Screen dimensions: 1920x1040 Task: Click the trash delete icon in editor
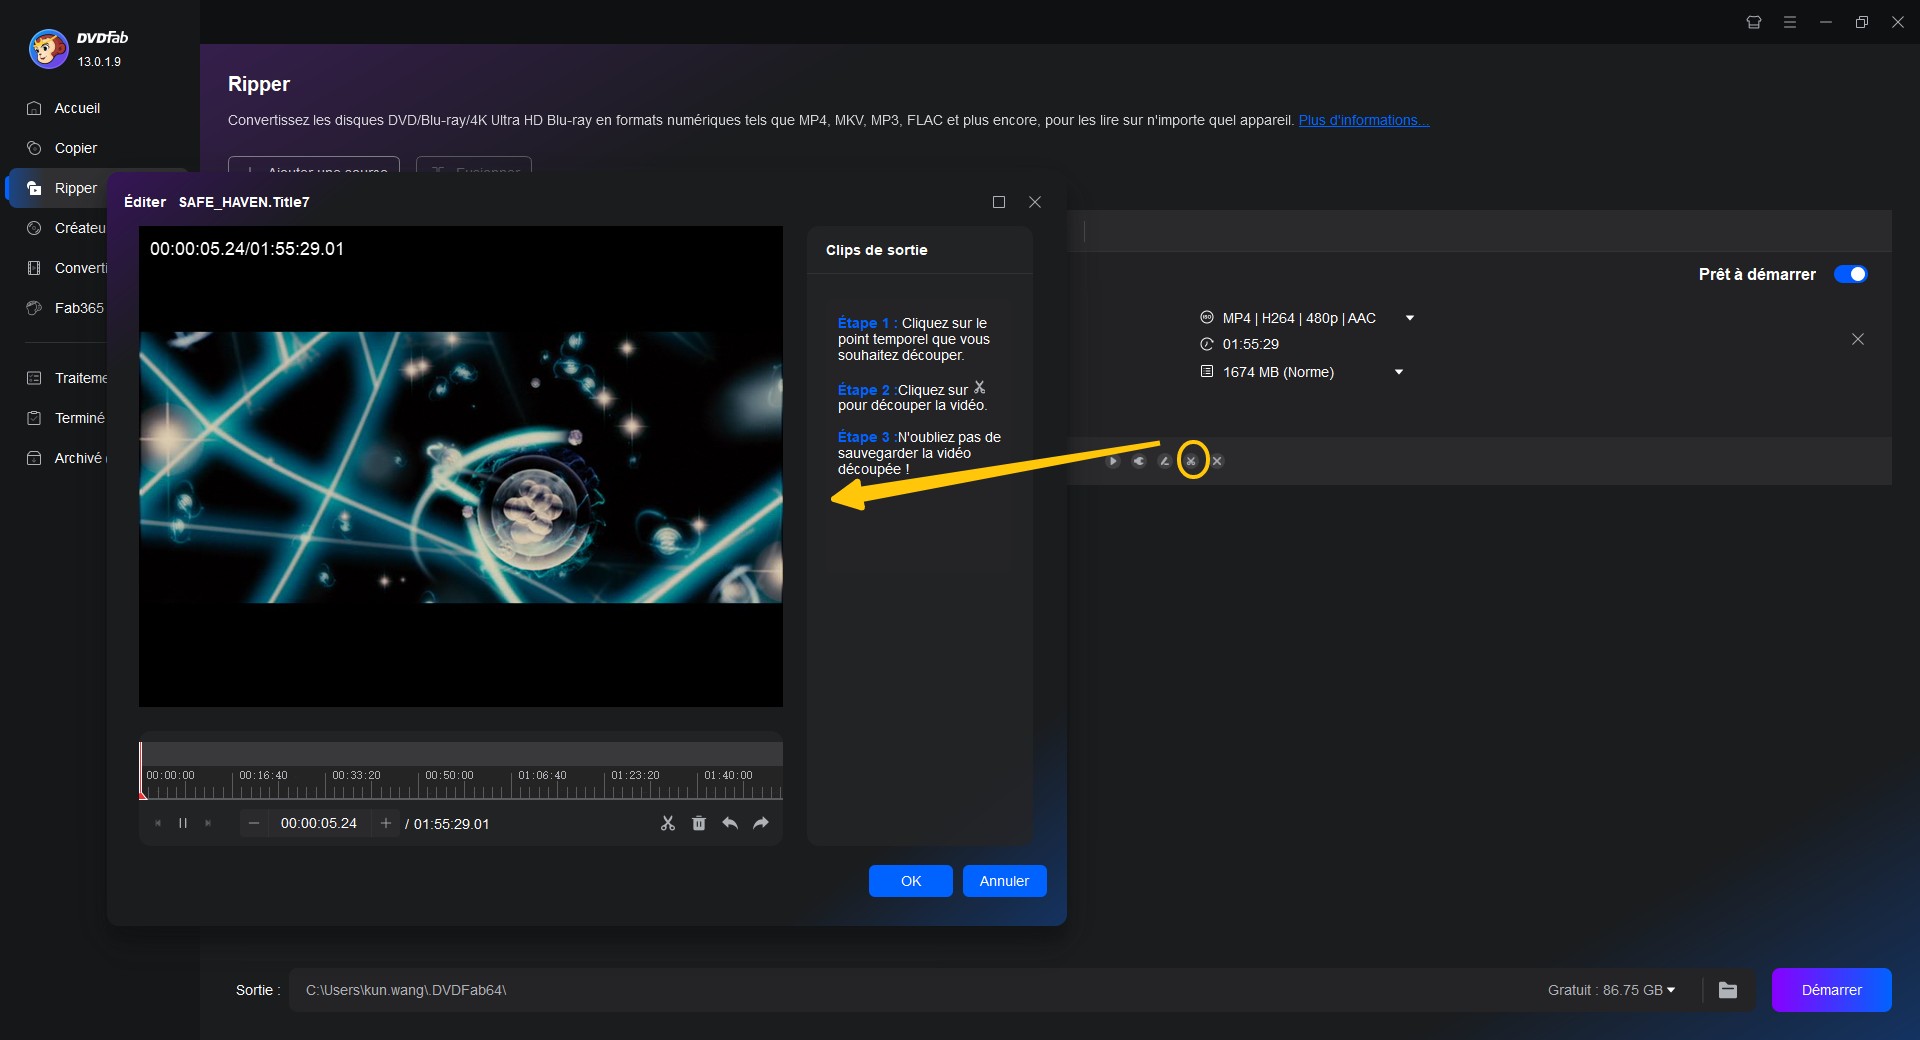tap(699, 823)
